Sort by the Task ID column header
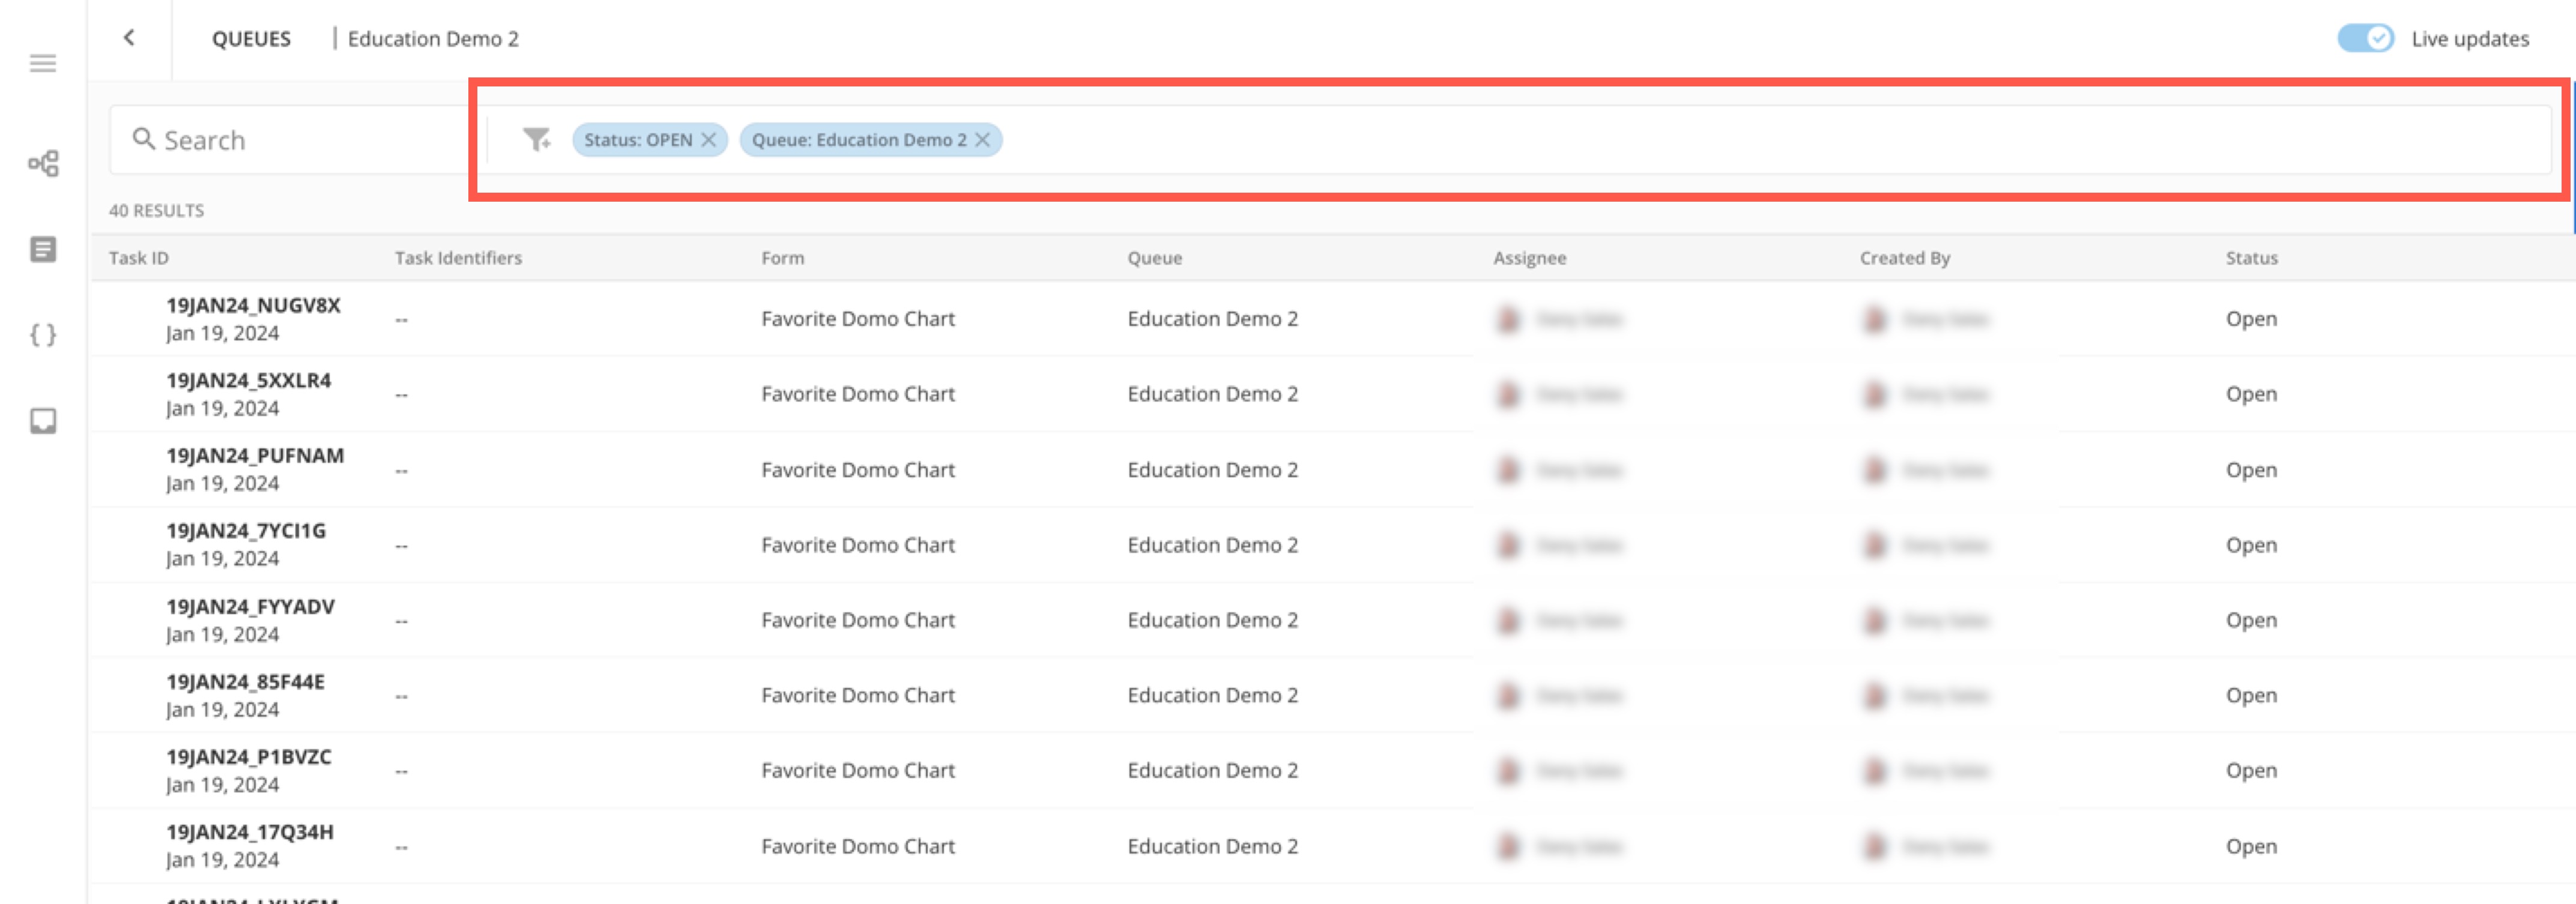Image resolution: width=2576 pixels, height=904 pixels. pyautogui.click(x=139, y=258)
